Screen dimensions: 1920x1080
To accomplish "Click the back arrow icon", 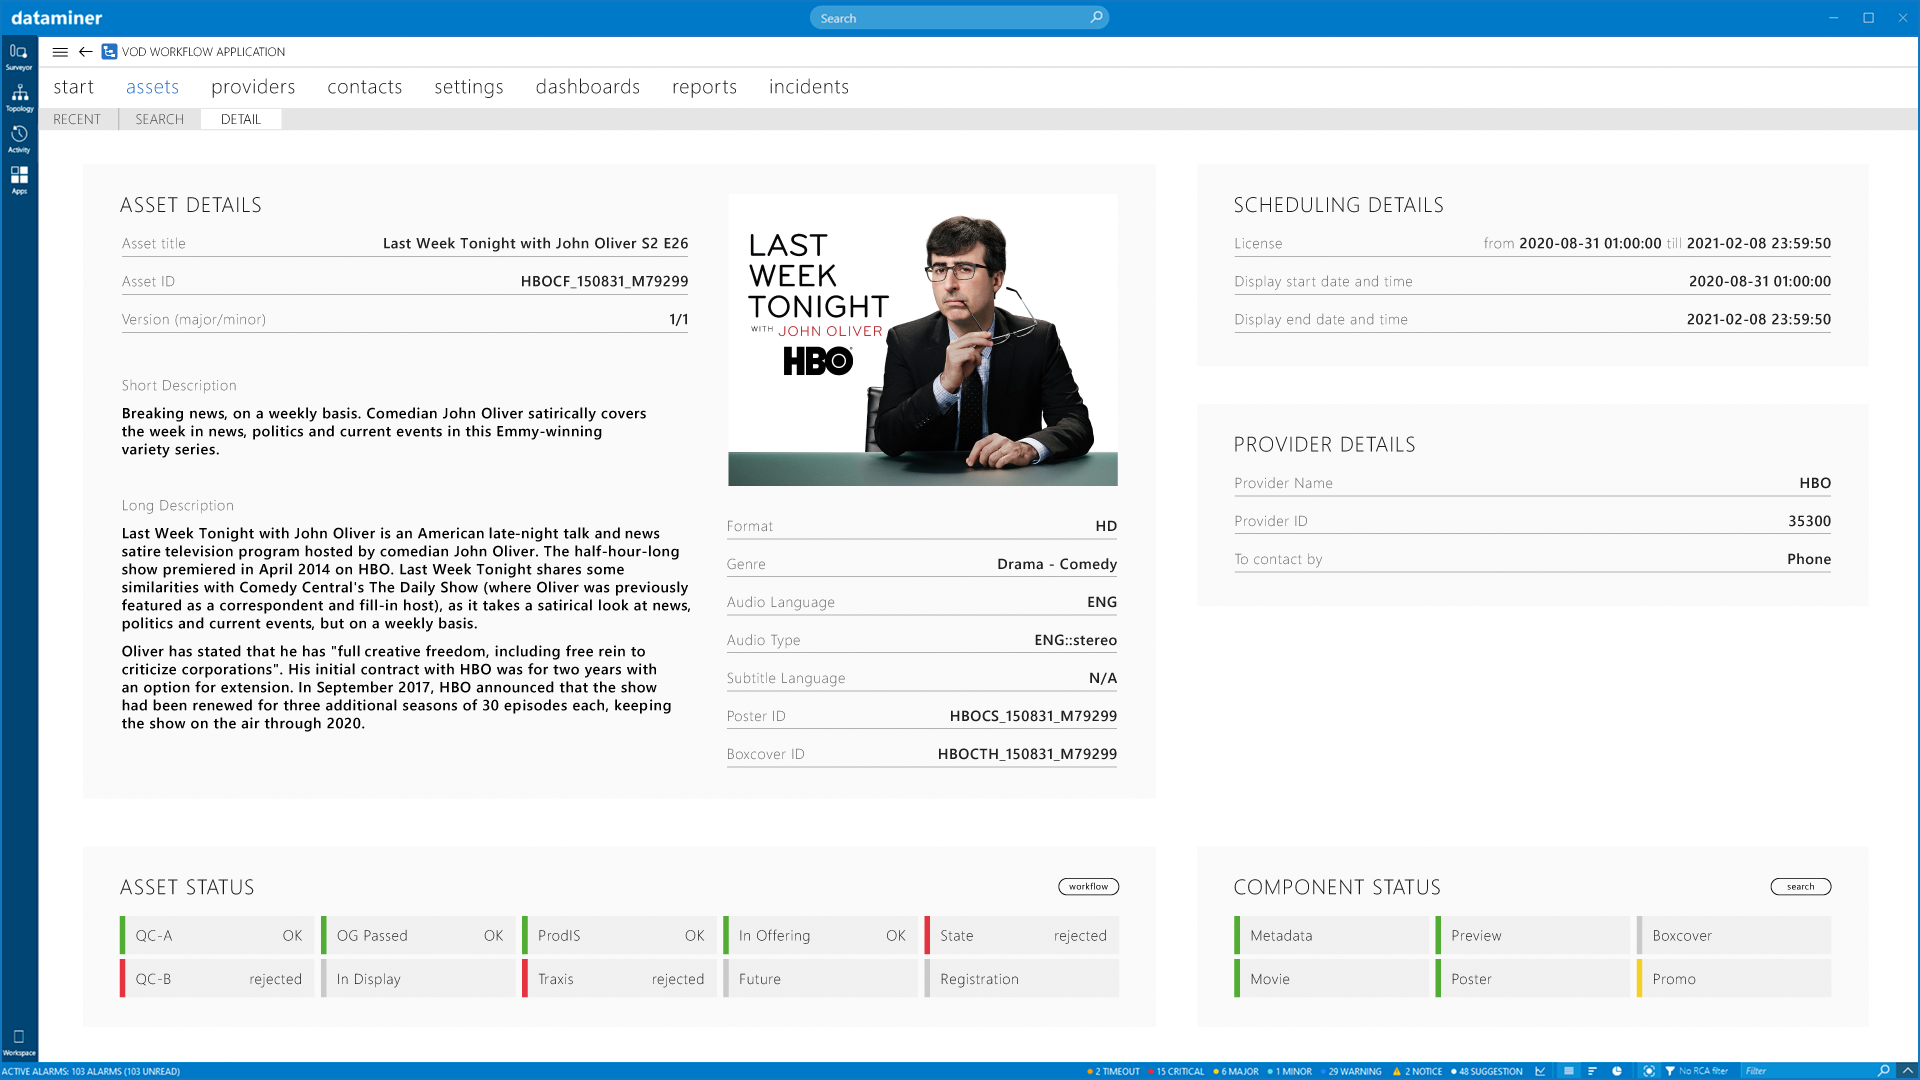I will tap(86, 52).
